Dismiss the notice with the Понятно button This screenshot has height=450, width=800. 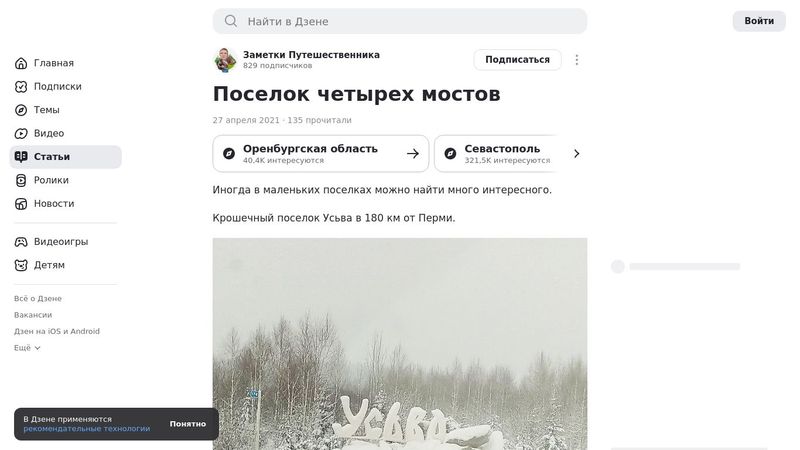[188, 424]
